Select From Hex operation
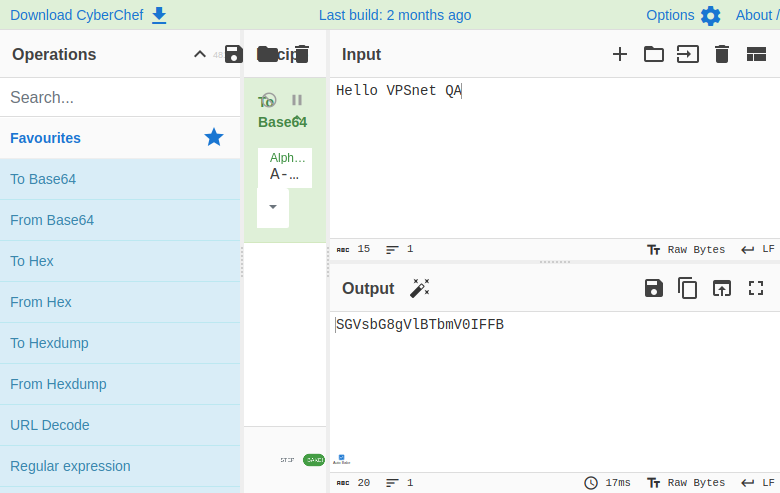Screen dimensions: 780x493 tap(120, 302)
